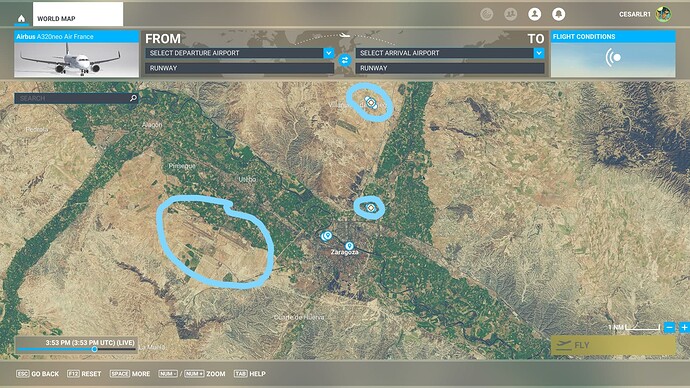This screenshot has width=690, height=388.
Task: Click the Zaragoza city location pin
Action: tap(349, 245)
